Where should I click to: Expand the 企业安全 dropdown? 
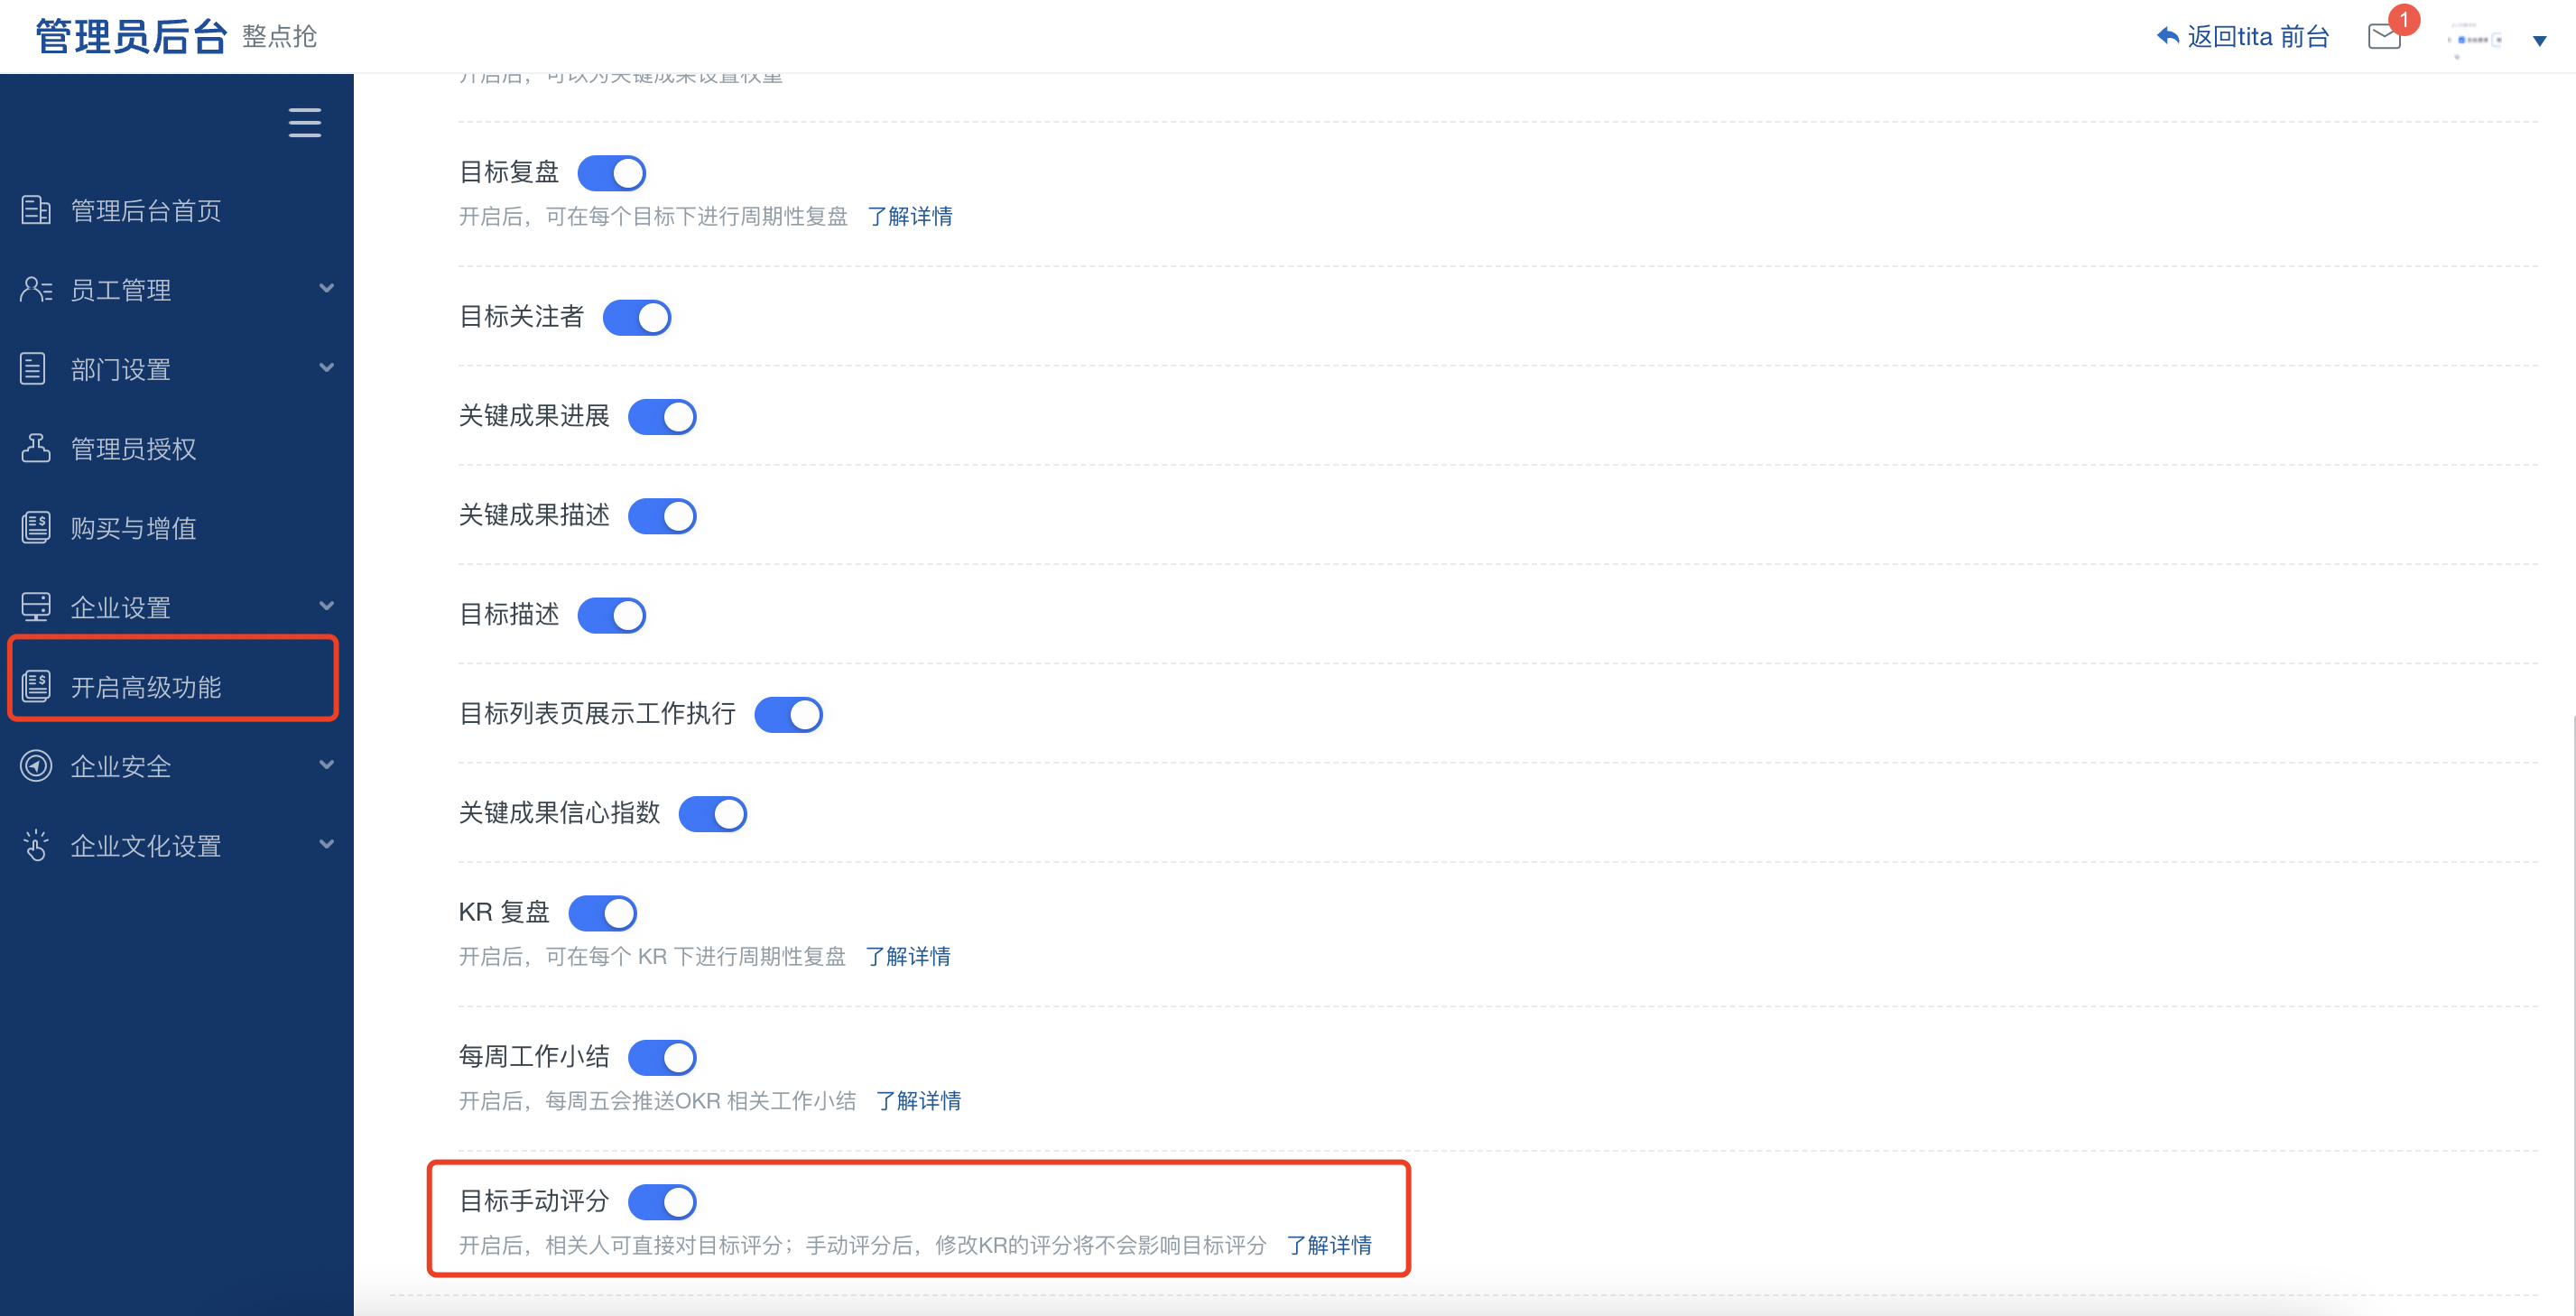pyautogui.click(x=174, y=765)
